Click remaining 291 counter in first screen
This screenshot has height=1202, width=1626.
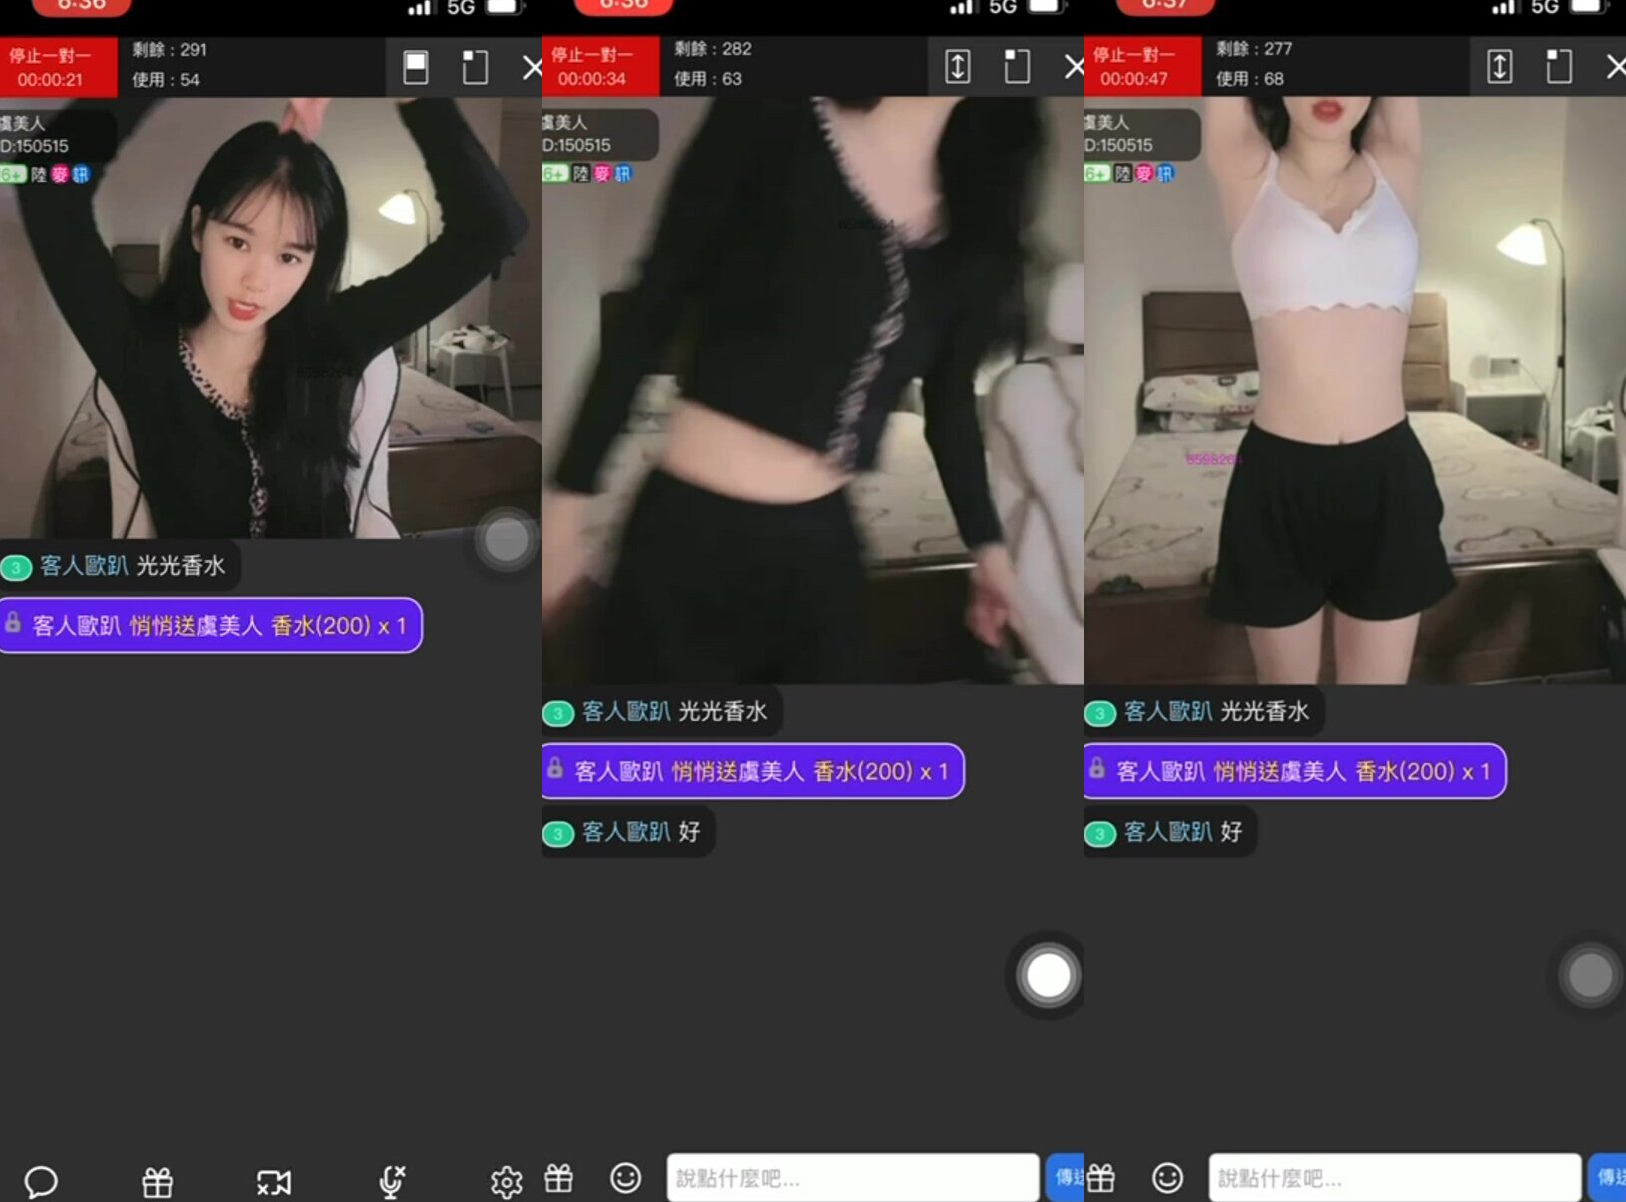(170, 50)
